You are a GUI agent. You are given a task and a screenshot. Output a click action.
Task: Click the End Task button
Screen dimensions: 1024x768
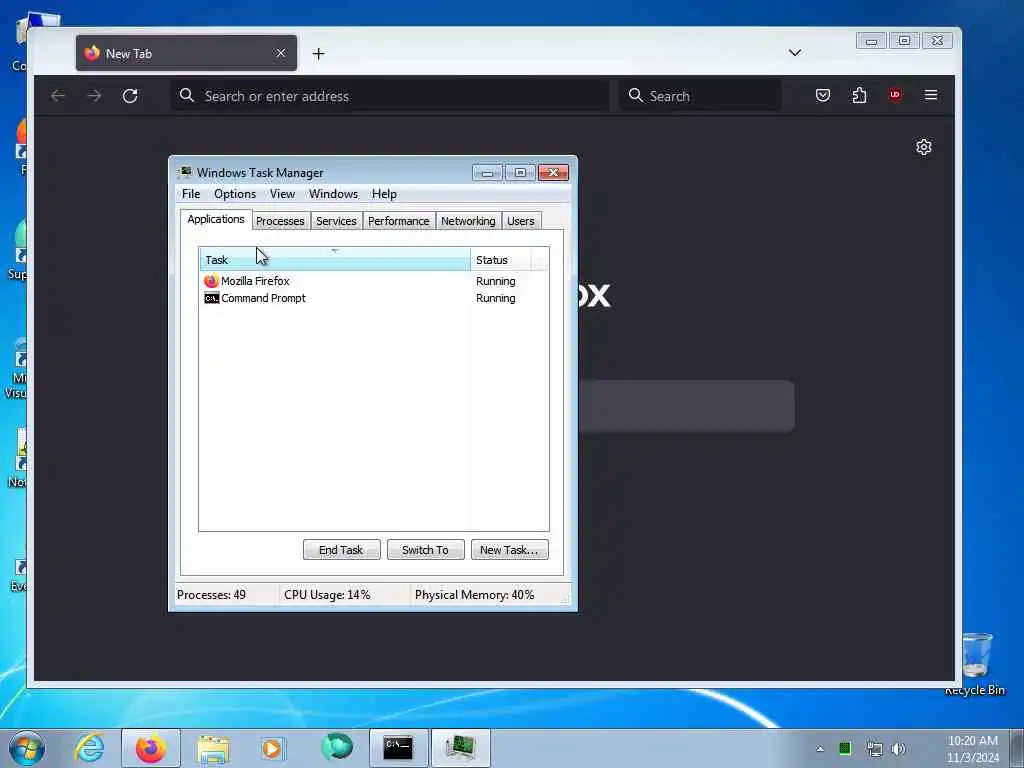pos(342,550)
